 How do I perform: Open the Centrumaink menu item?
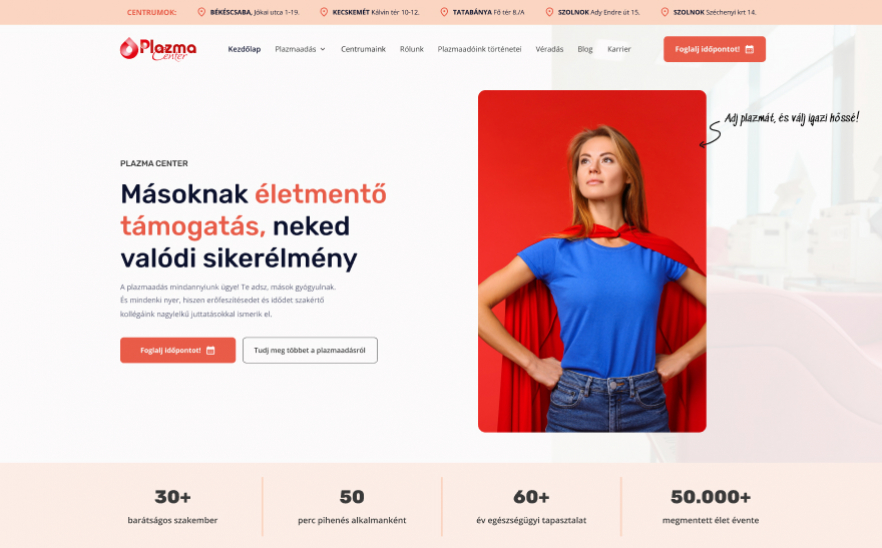[363, 50]
